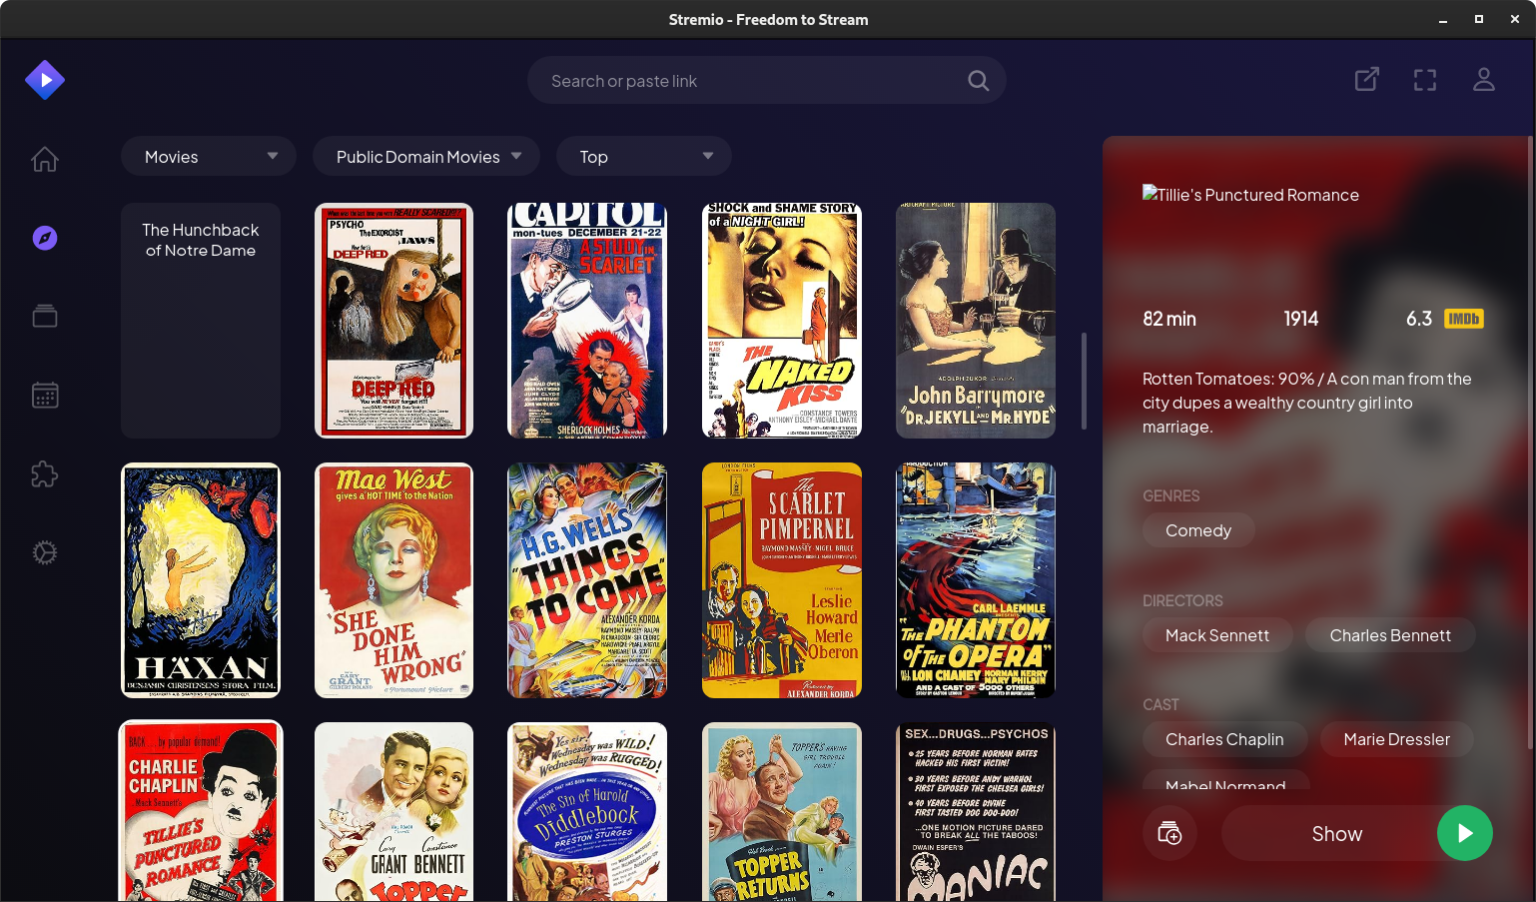Add Tillie's Punctured Romance to library
Screen dimensions: 1536x902
coord(1169,833)
